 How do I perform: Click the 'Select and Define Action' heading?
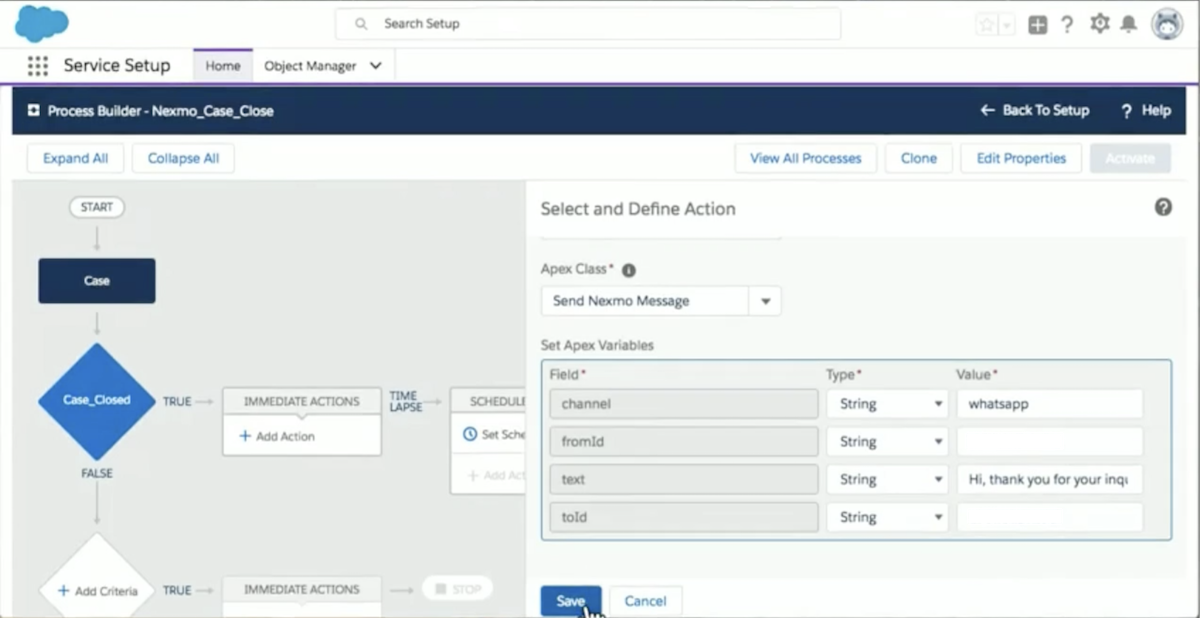pos(638,209)
